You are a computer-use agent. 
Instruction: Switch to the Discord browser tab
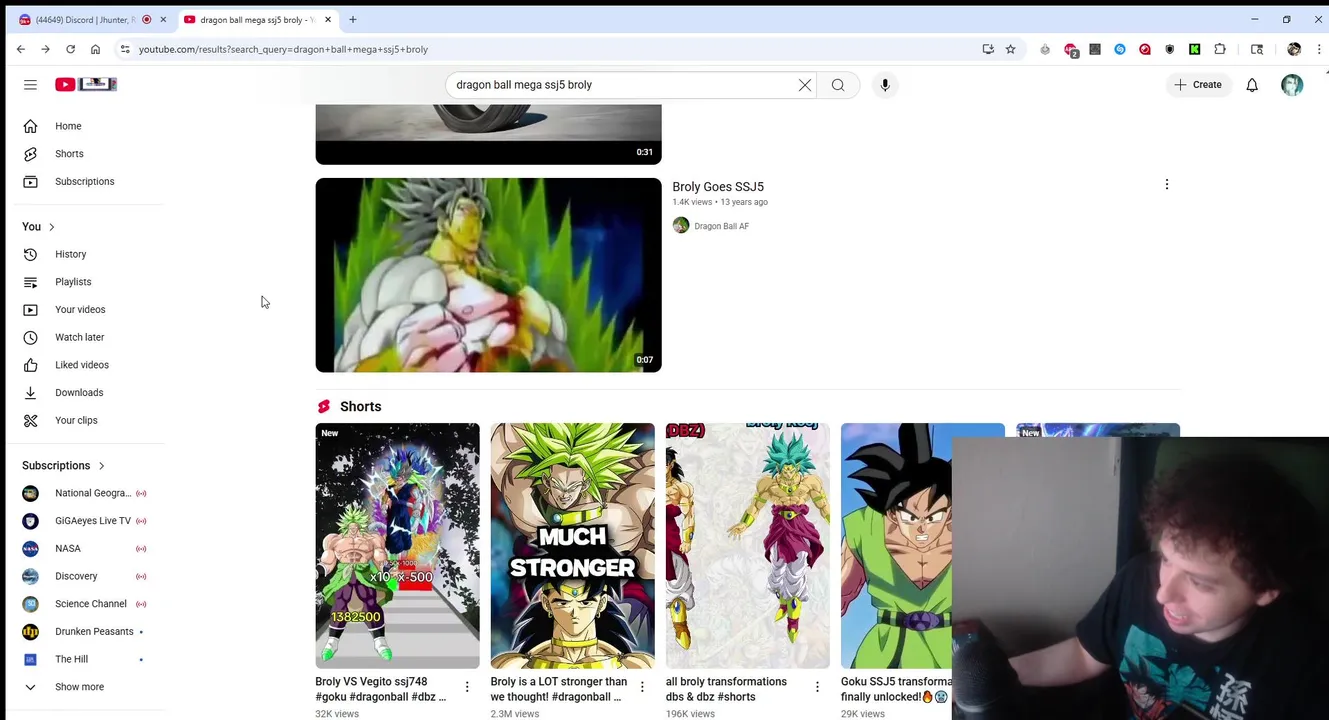coord(85,20)
